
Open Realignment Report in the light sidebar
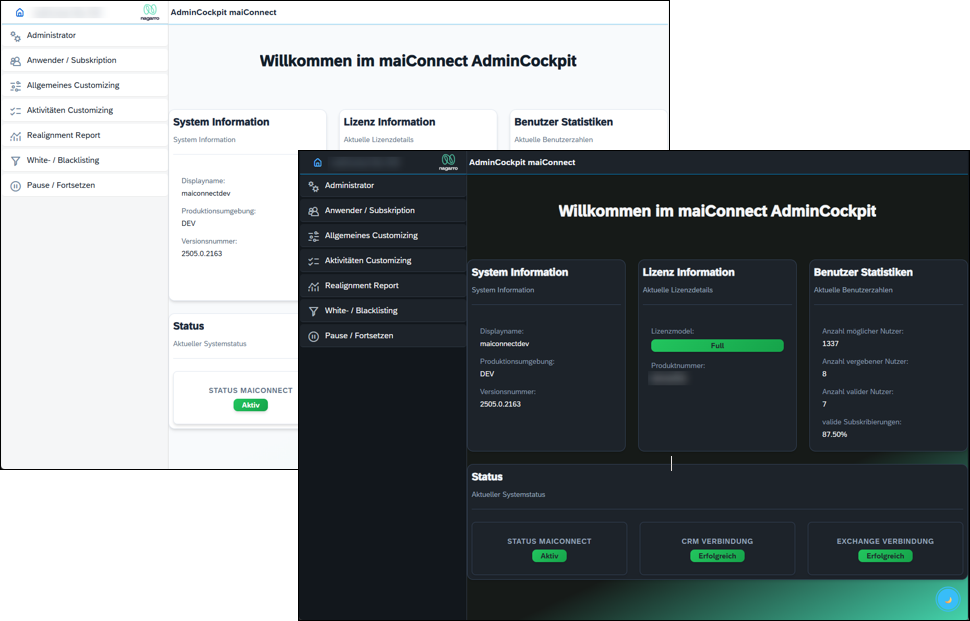point(63,135)
